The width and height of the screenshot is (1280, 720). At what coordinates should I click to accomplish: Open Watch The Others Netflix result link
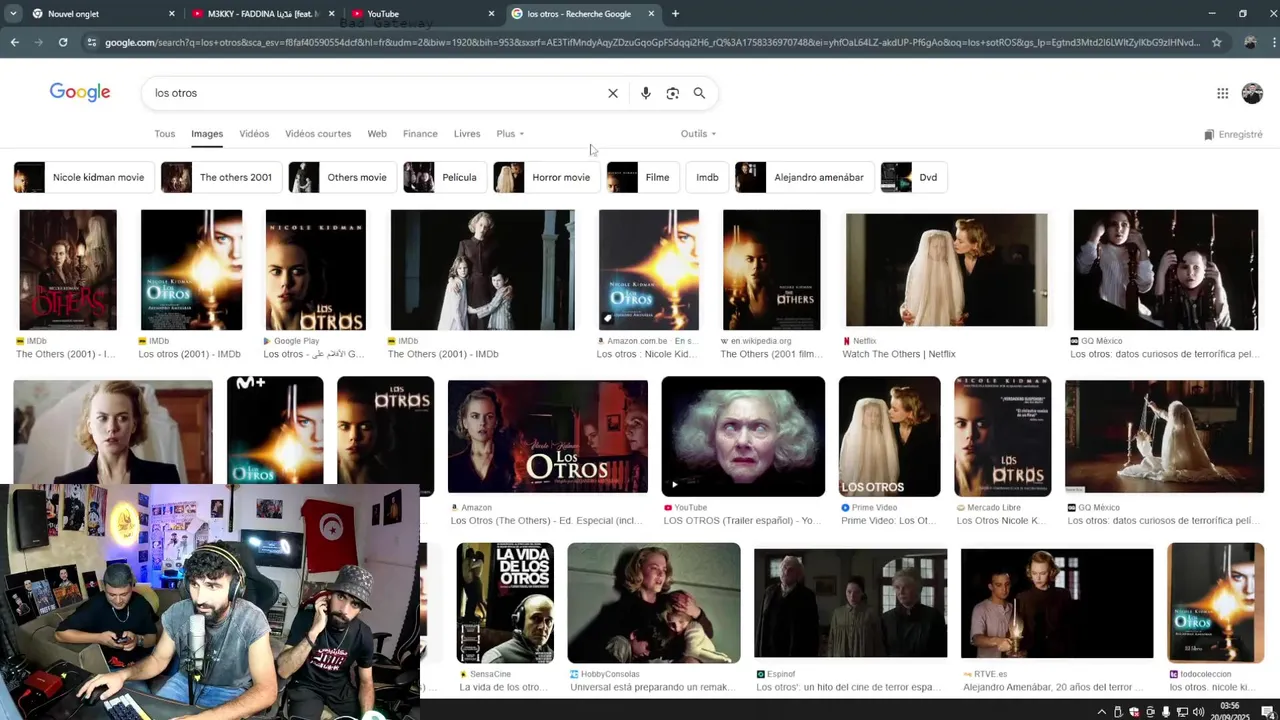899,354
